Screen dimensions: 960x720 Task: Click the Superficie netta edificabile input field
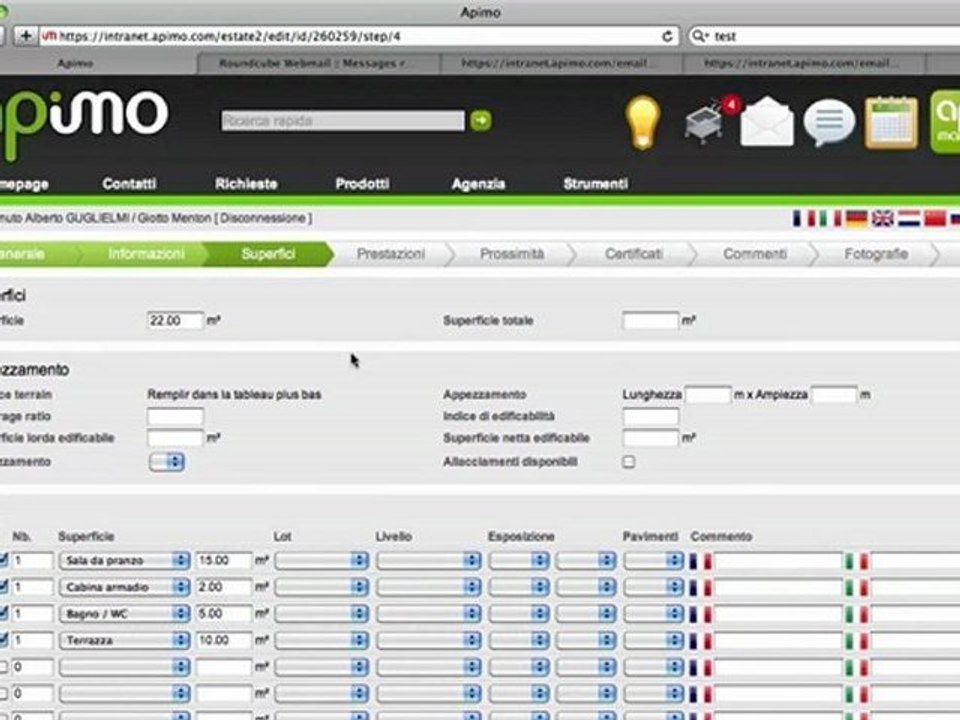click(650, 438)
